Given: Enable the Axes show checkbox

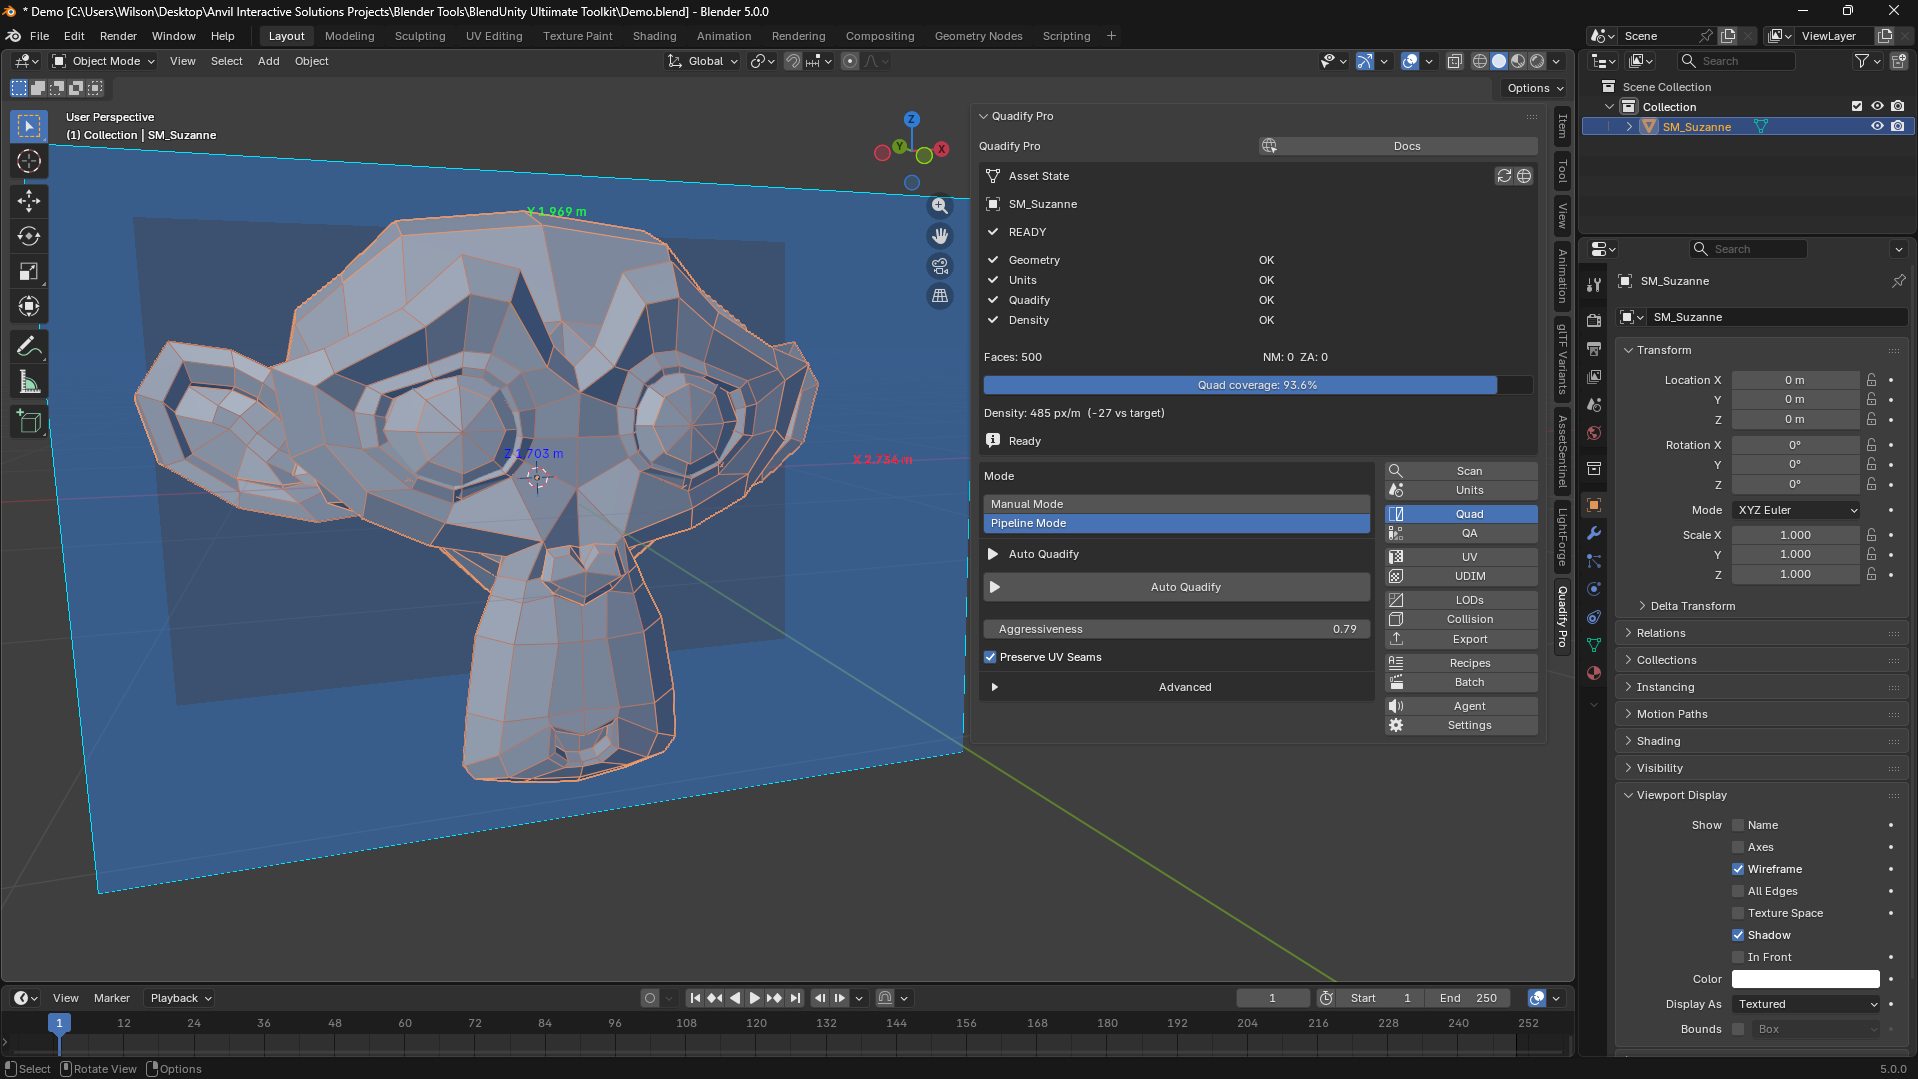Looking at the screenshot, I should [x=1738, y=847].
